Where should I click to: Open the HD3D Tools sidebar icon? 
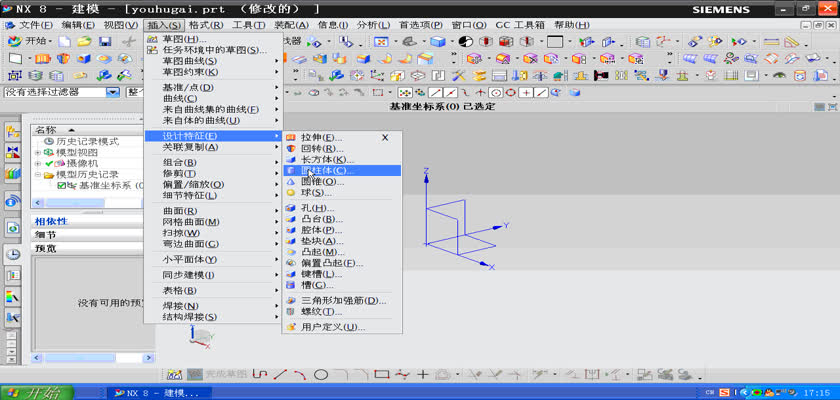pos(13,202)
